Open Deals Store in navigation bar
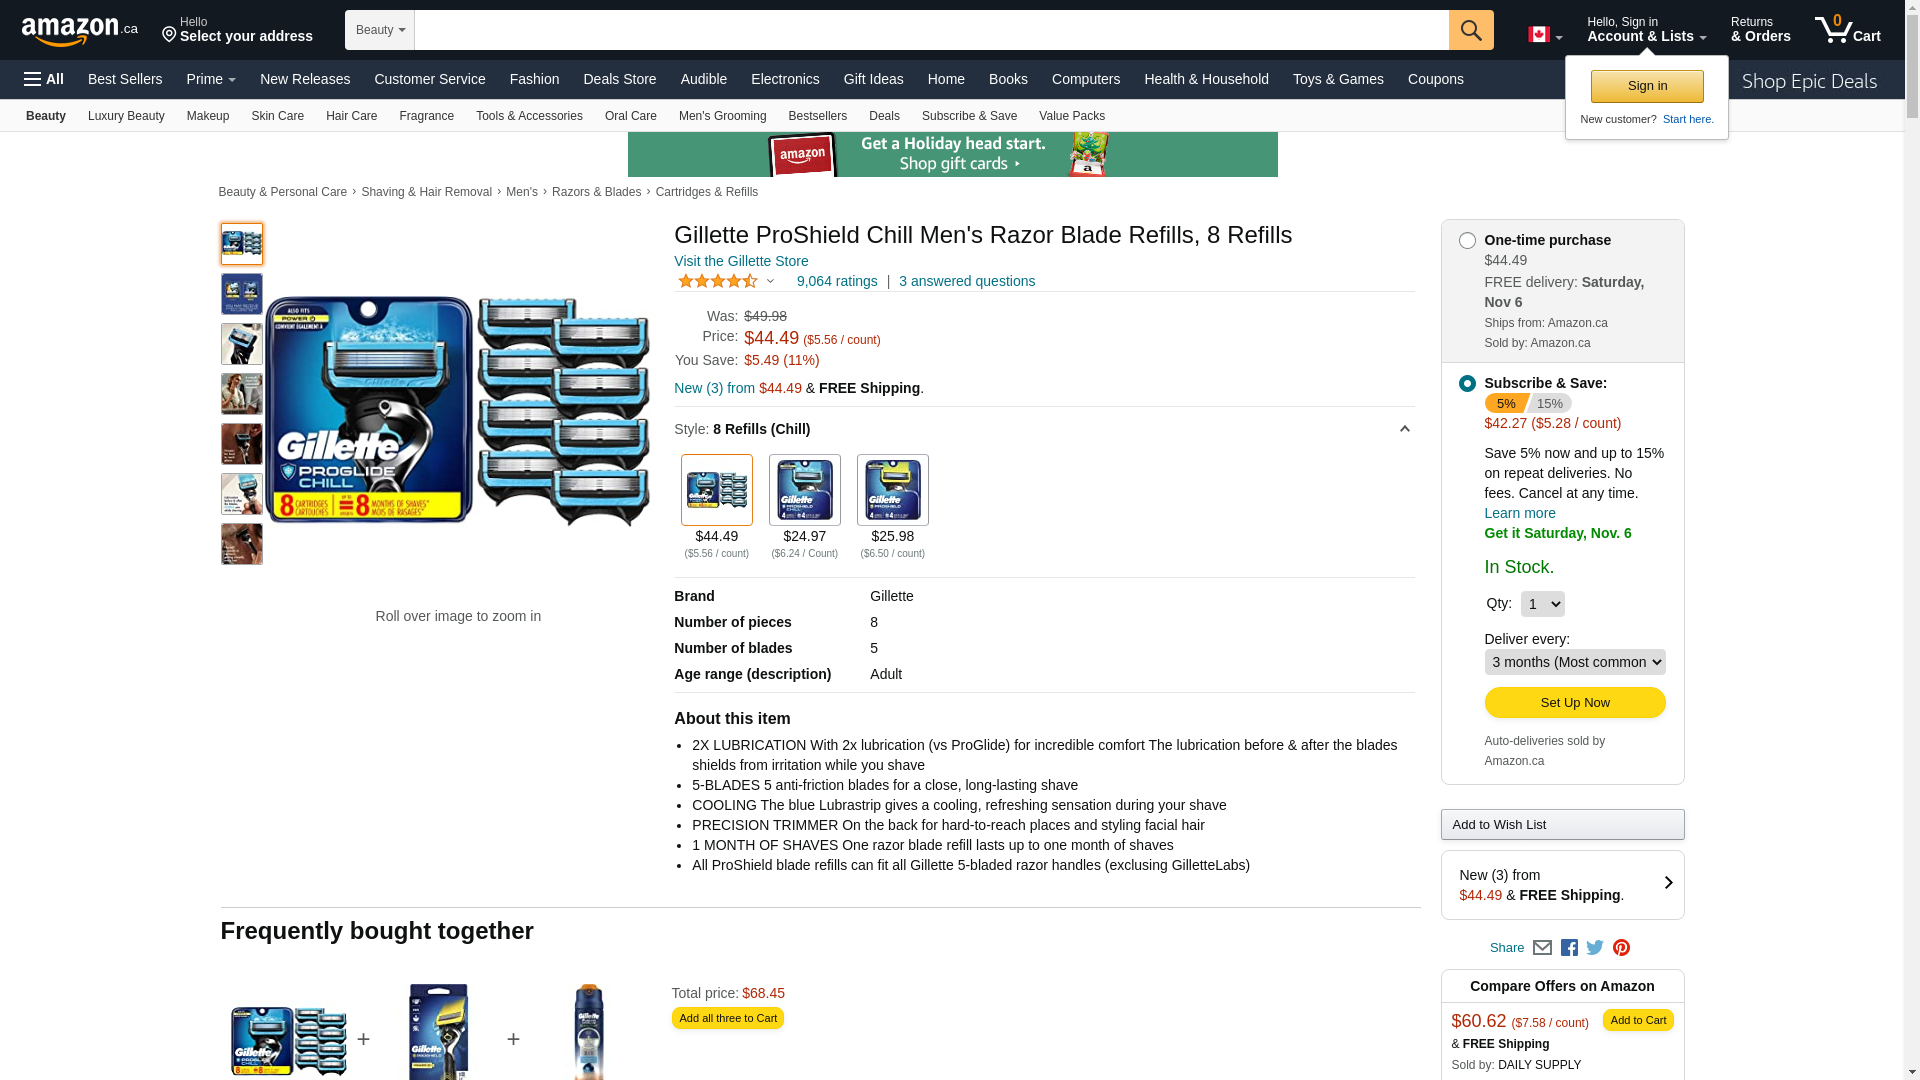The width and height of the screenshot is (1920, 1080). (x=619, y=79)
